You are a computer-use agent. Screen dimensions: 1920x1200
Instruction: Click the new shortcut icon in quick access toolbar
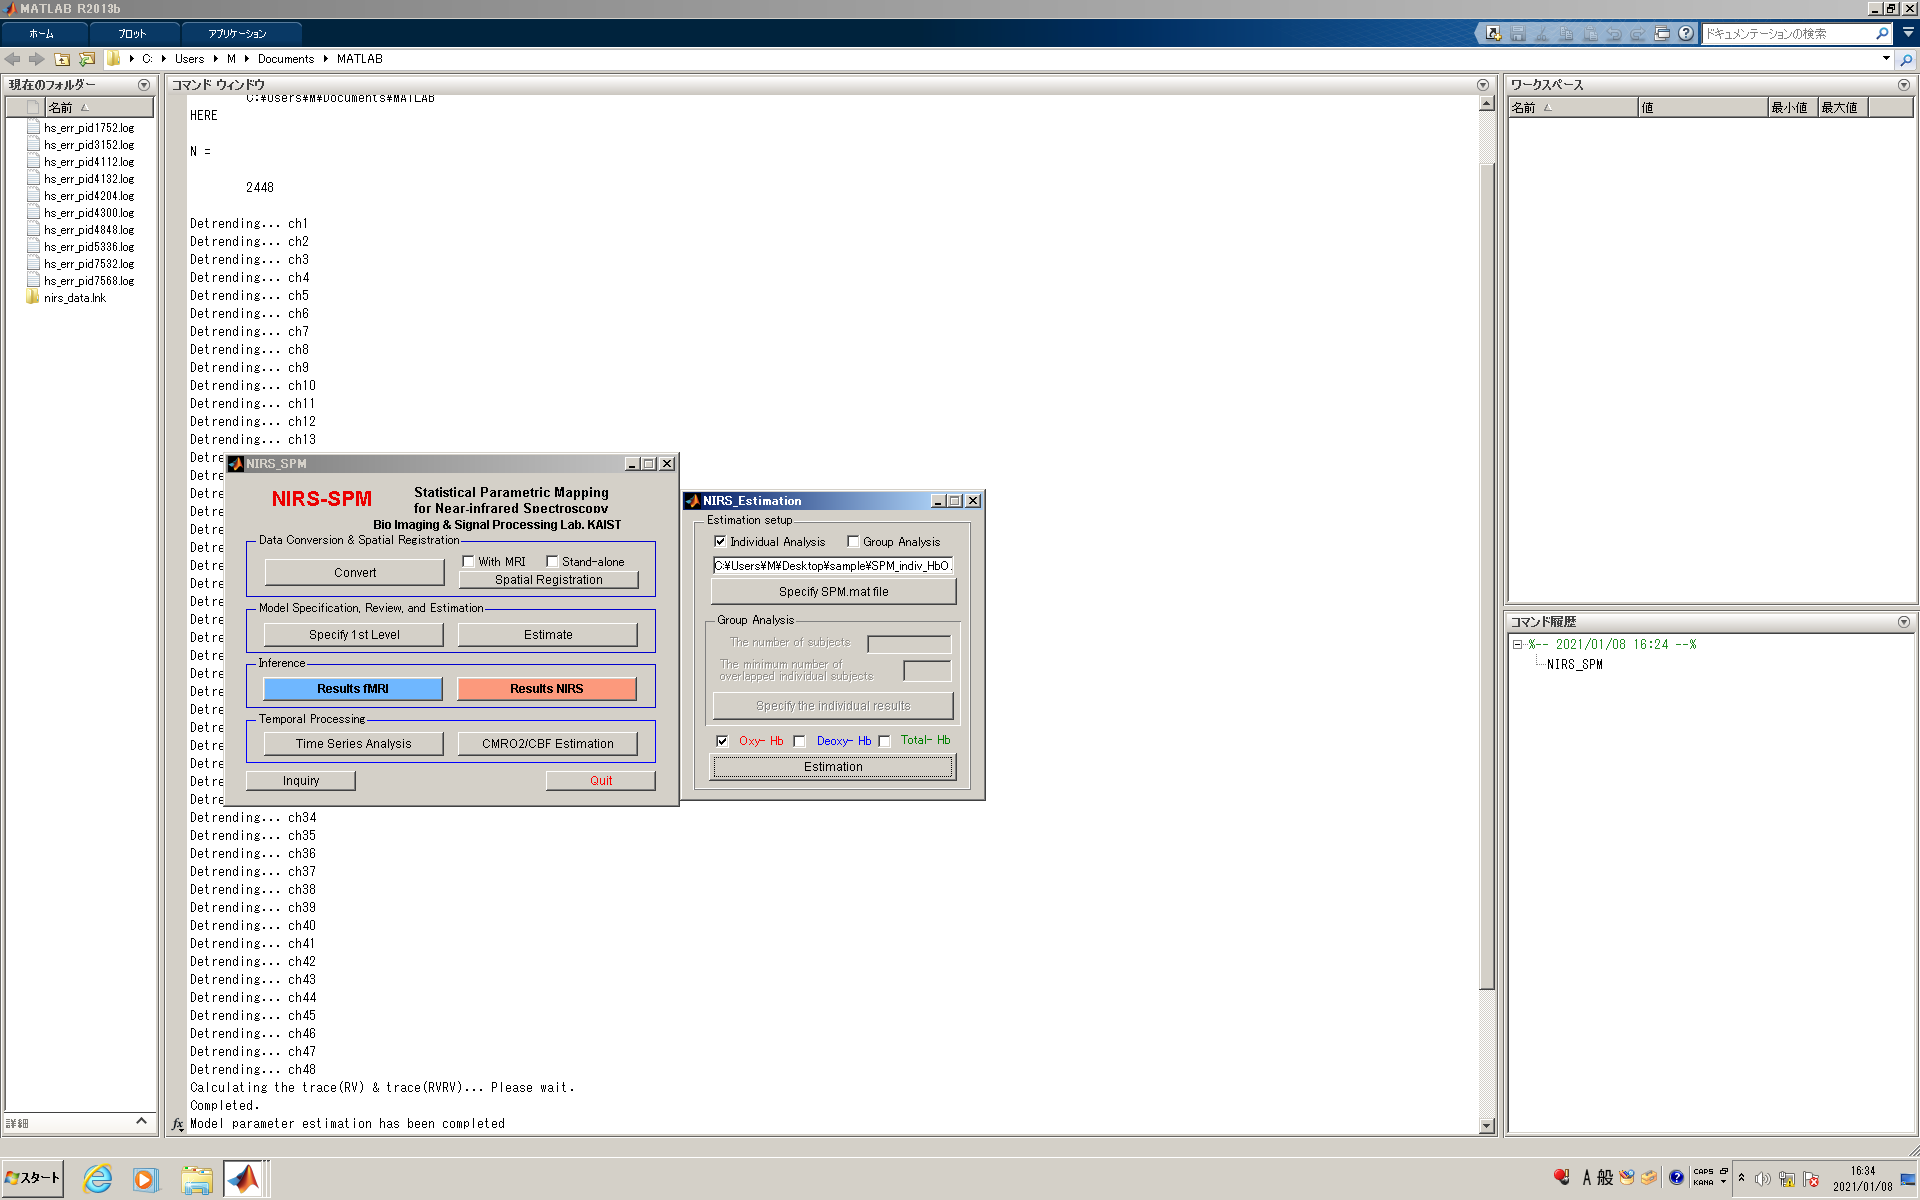coord(1493,33)
